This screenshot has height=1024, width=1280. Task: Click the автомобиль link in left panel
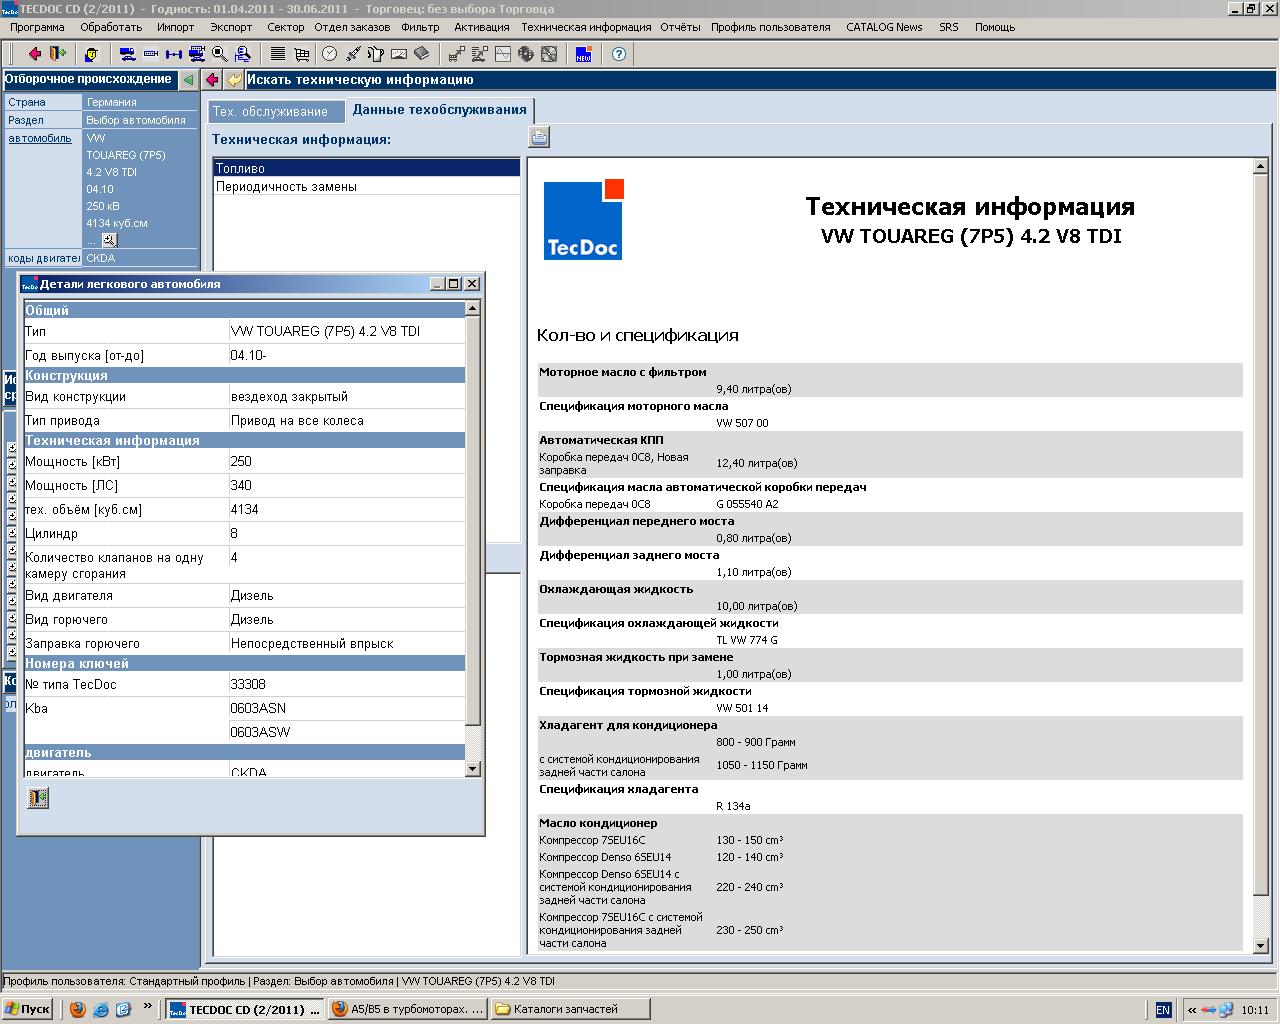pos(40,138)
